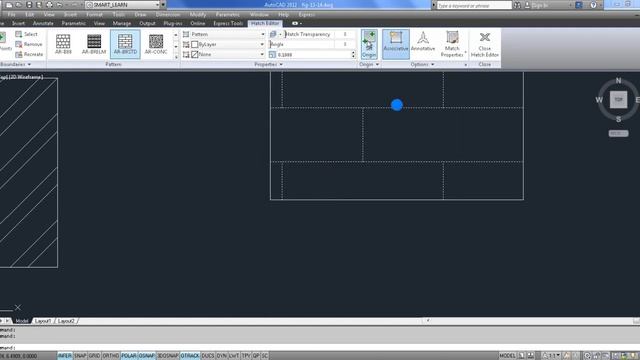Viewport: 640px width, 360px height.
Task: Click the keyword search input box
Action: tap(474, 5)
